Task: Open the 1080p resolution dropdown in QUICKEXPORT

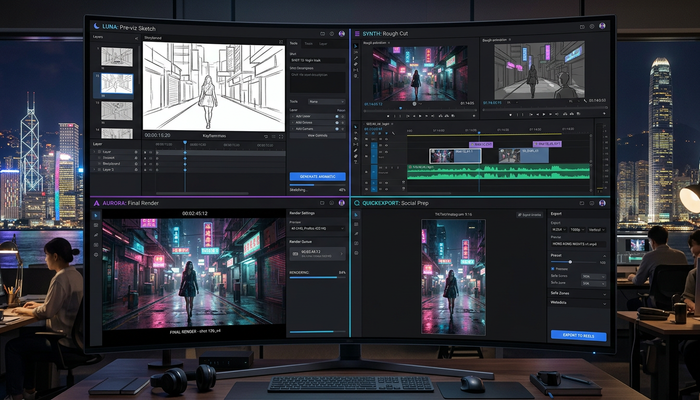Action: [577, 230]
